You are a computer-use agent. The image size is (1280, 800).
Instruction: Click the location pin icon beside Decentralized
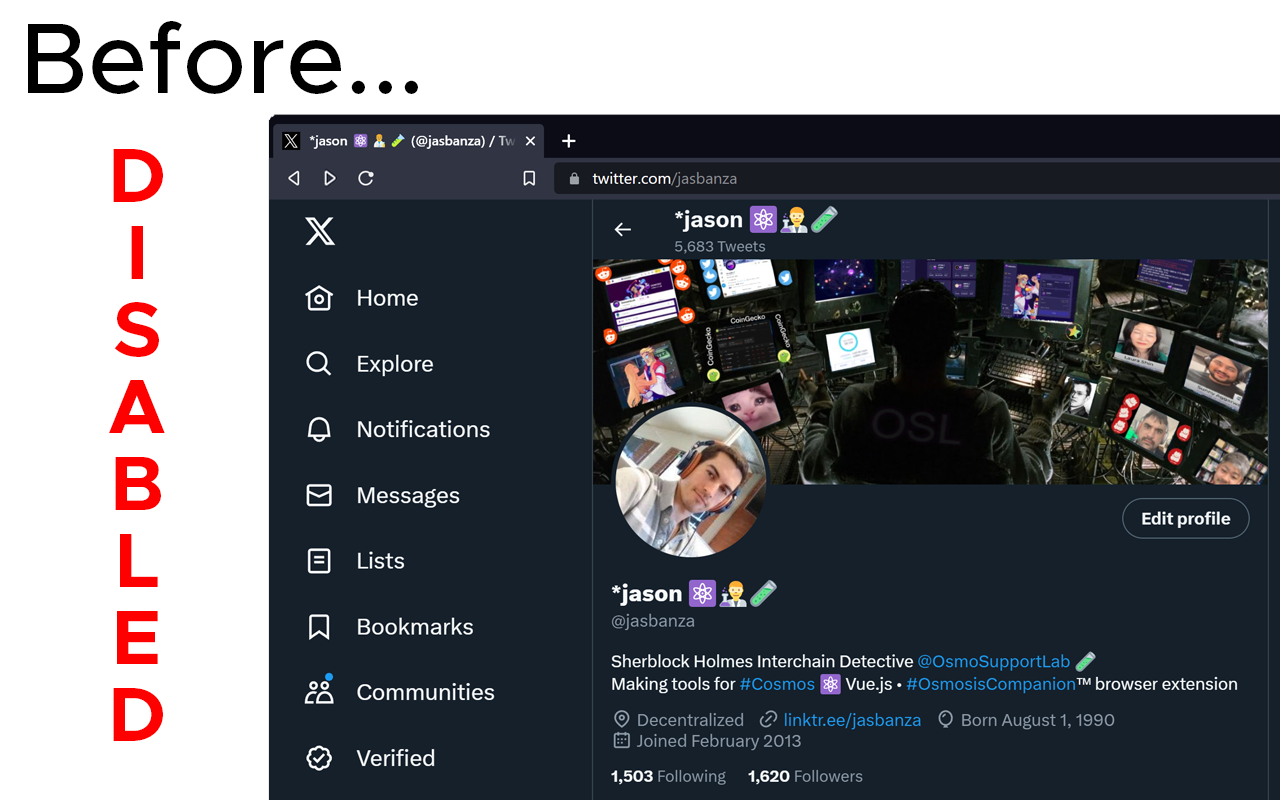(x=621, y=720)
